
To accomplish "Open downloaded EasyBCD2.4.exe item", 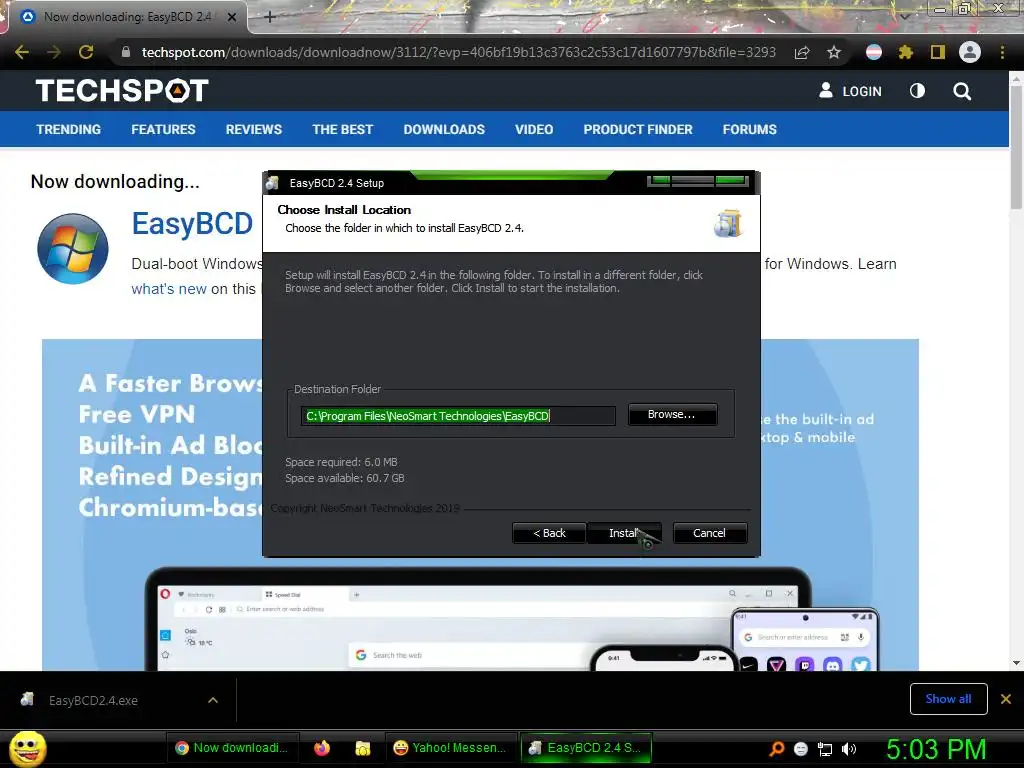I will click(x=93, y=700).
